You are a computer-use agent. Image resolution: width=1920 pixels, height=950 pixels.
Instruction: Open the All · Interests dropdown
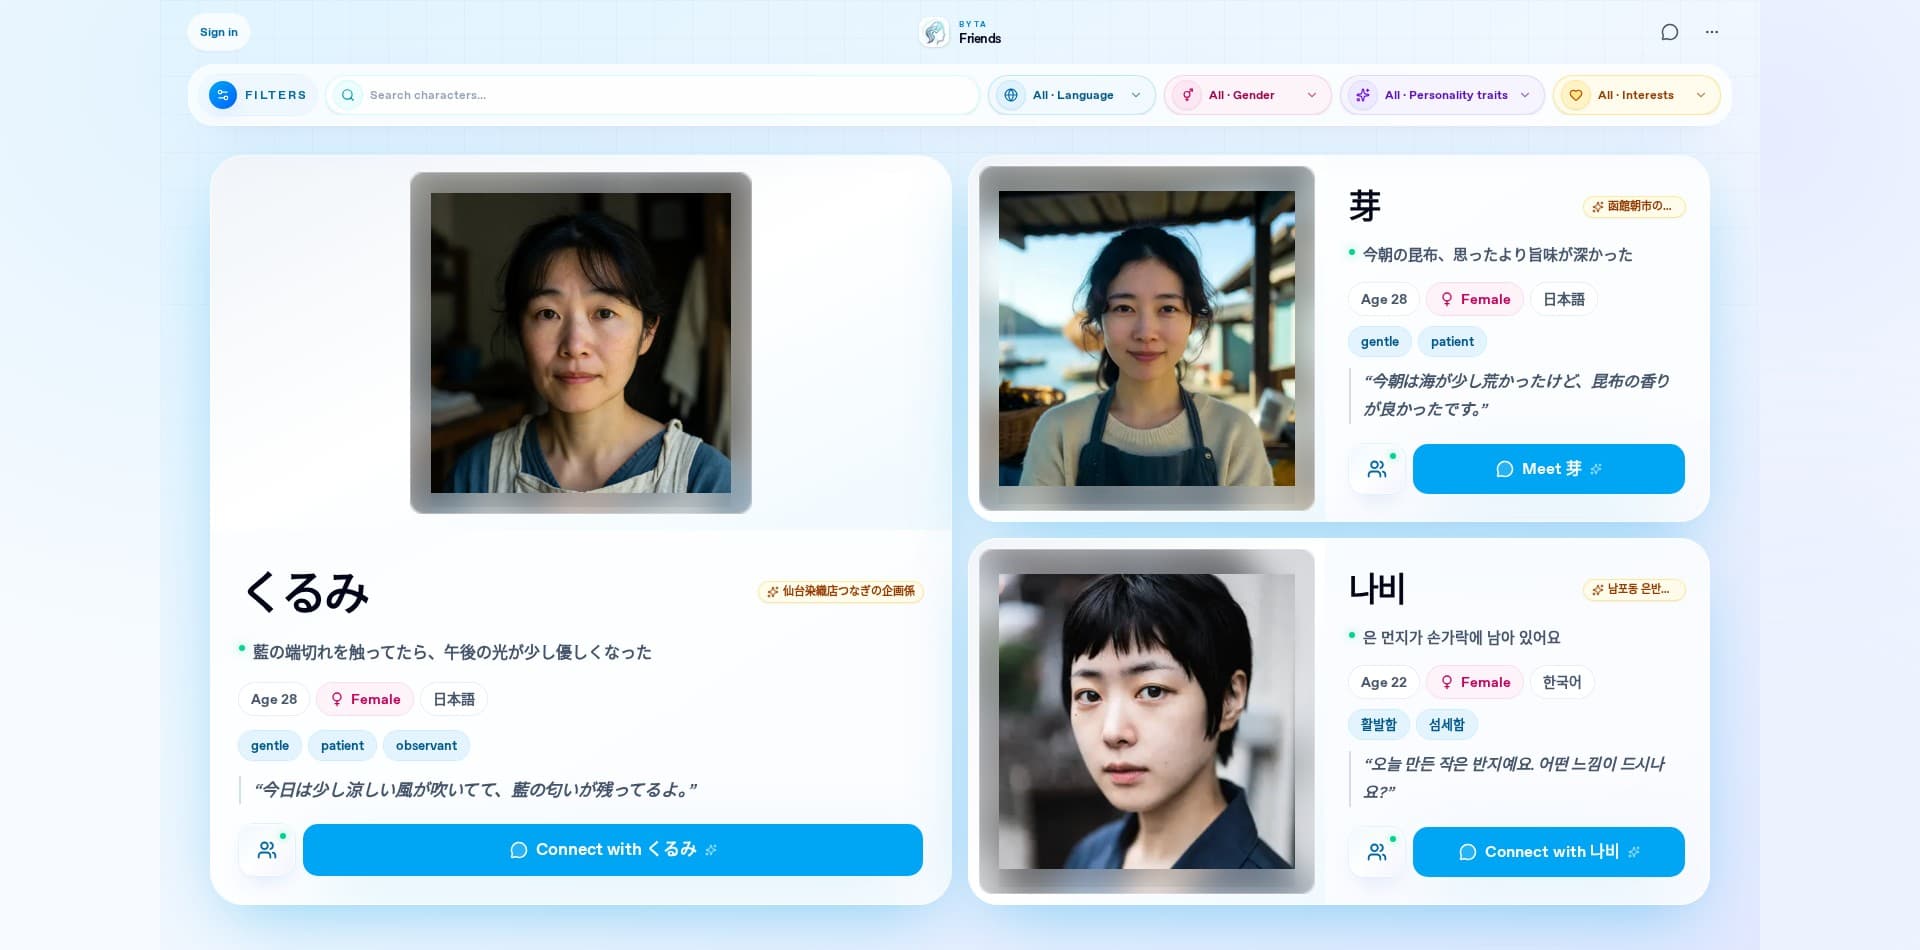tap(1636, 95)
